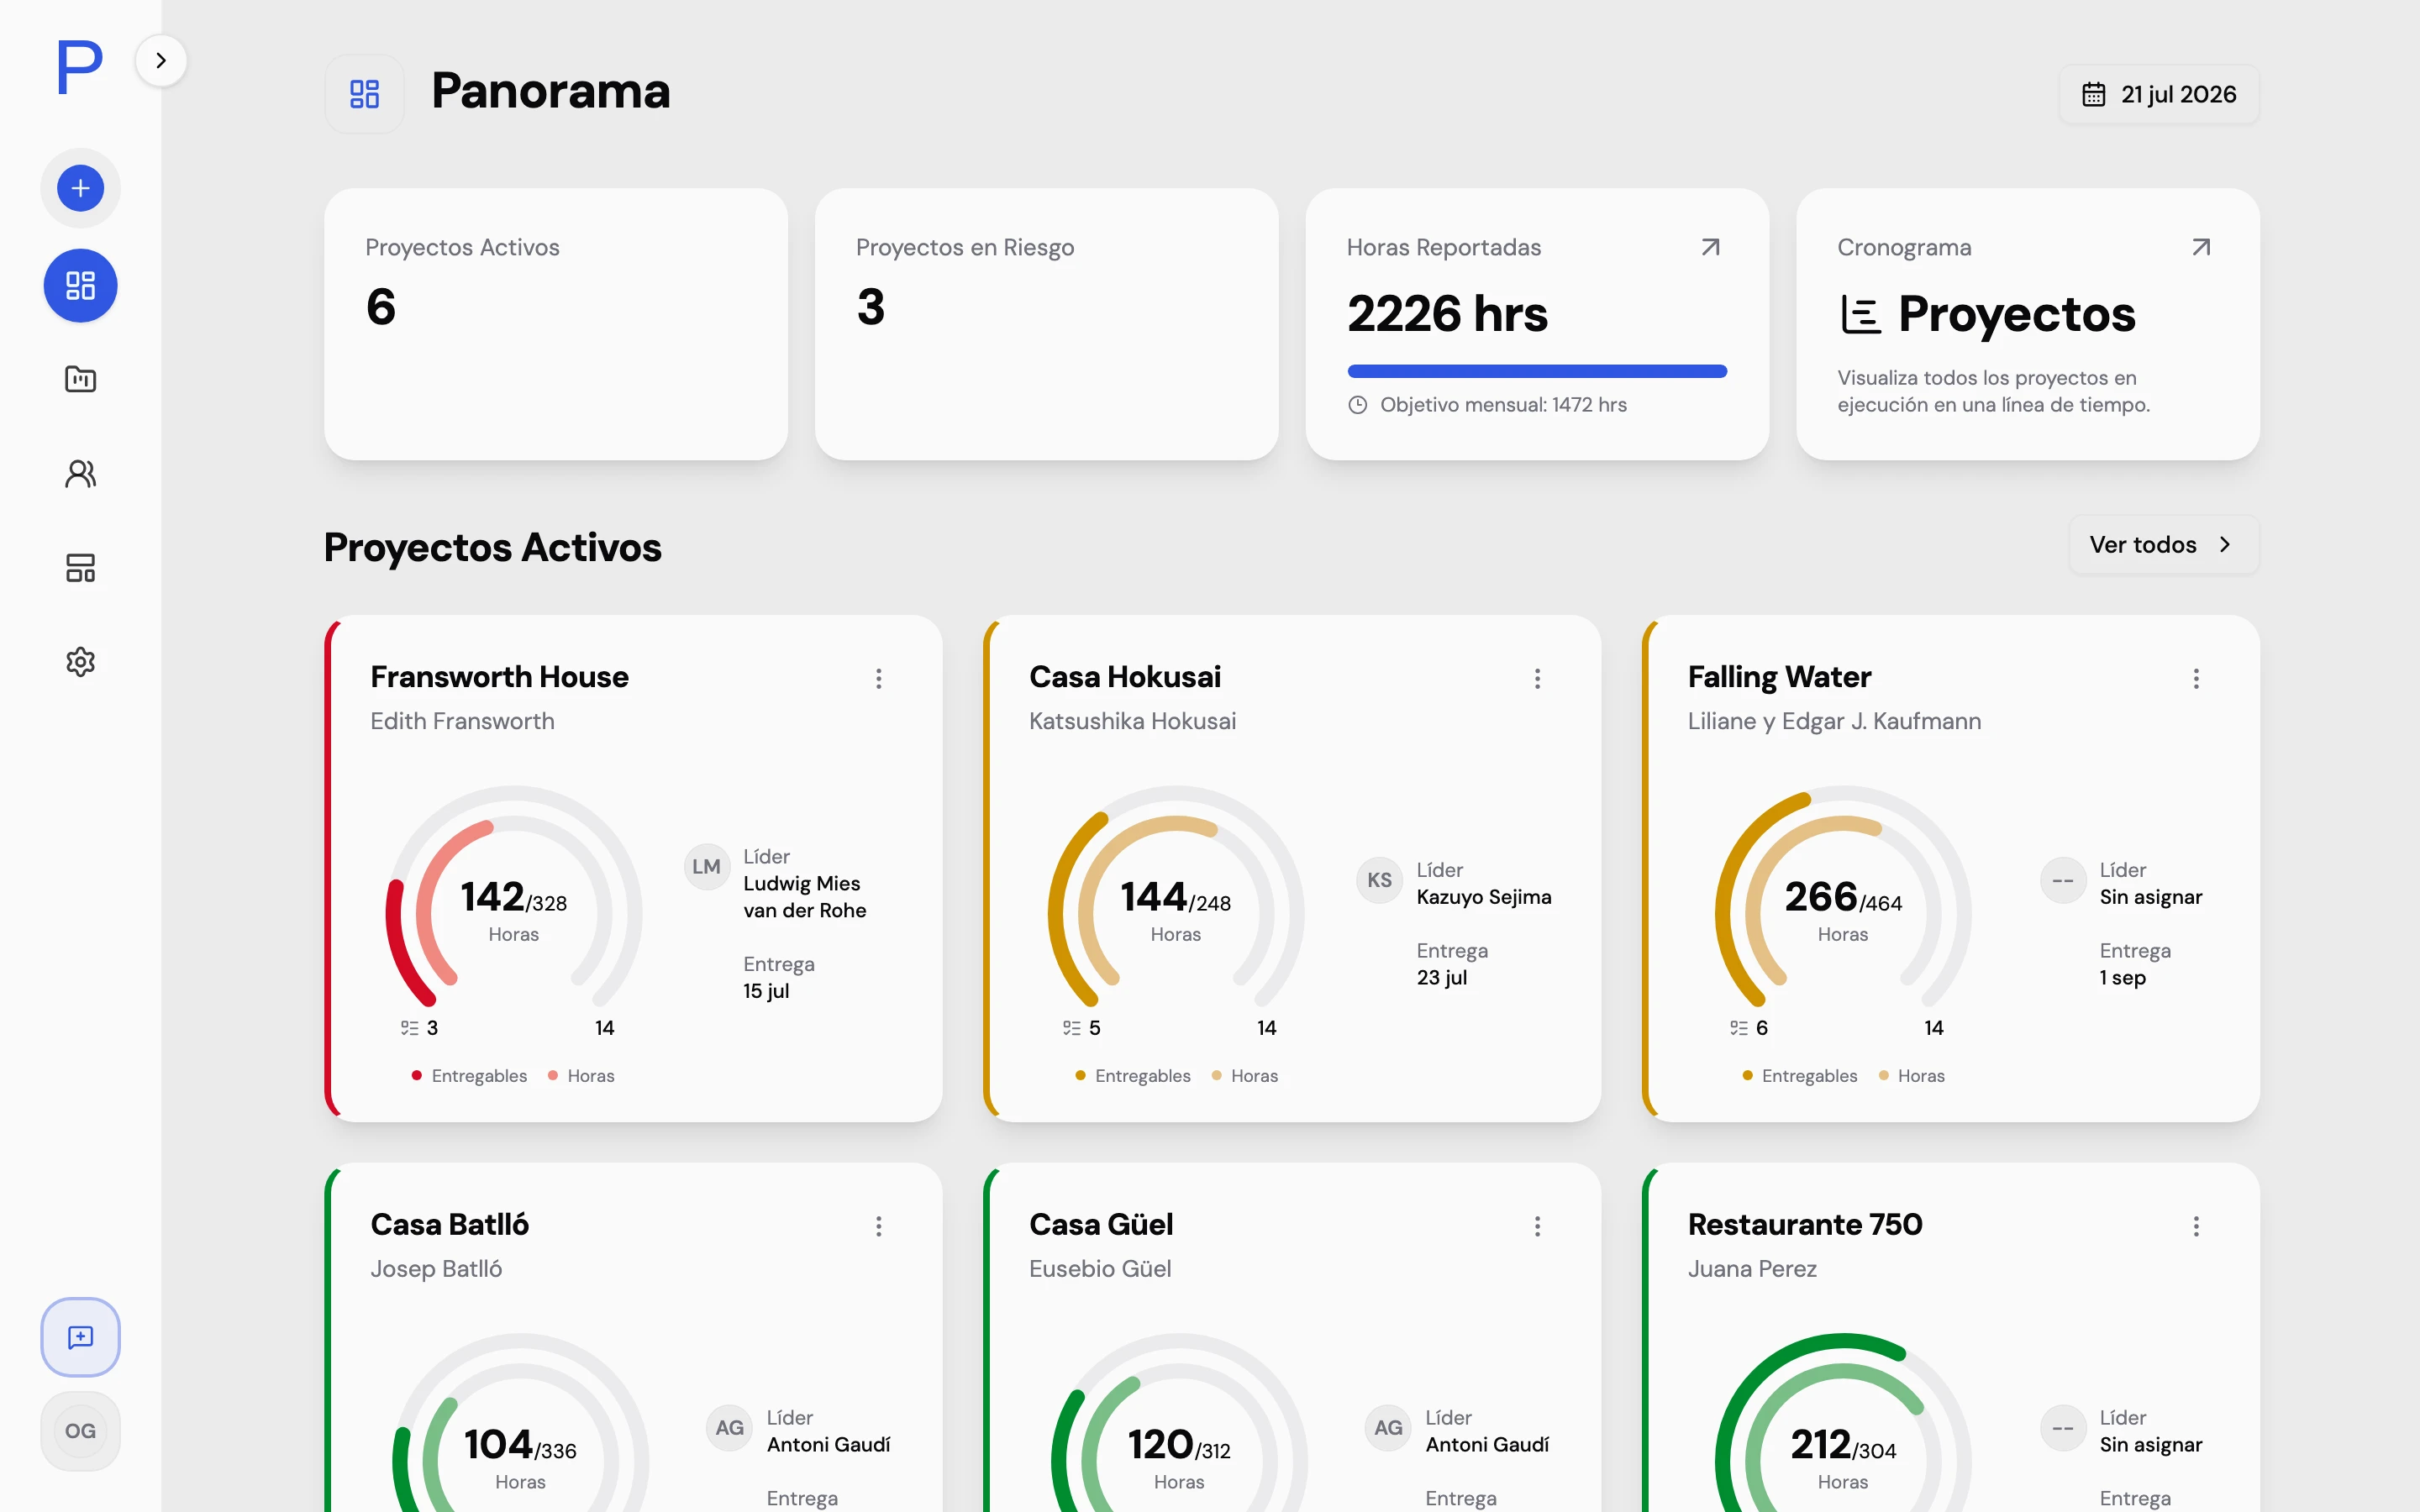
Task: Open the OG user avatar menu
Action: coord(81,1431)
